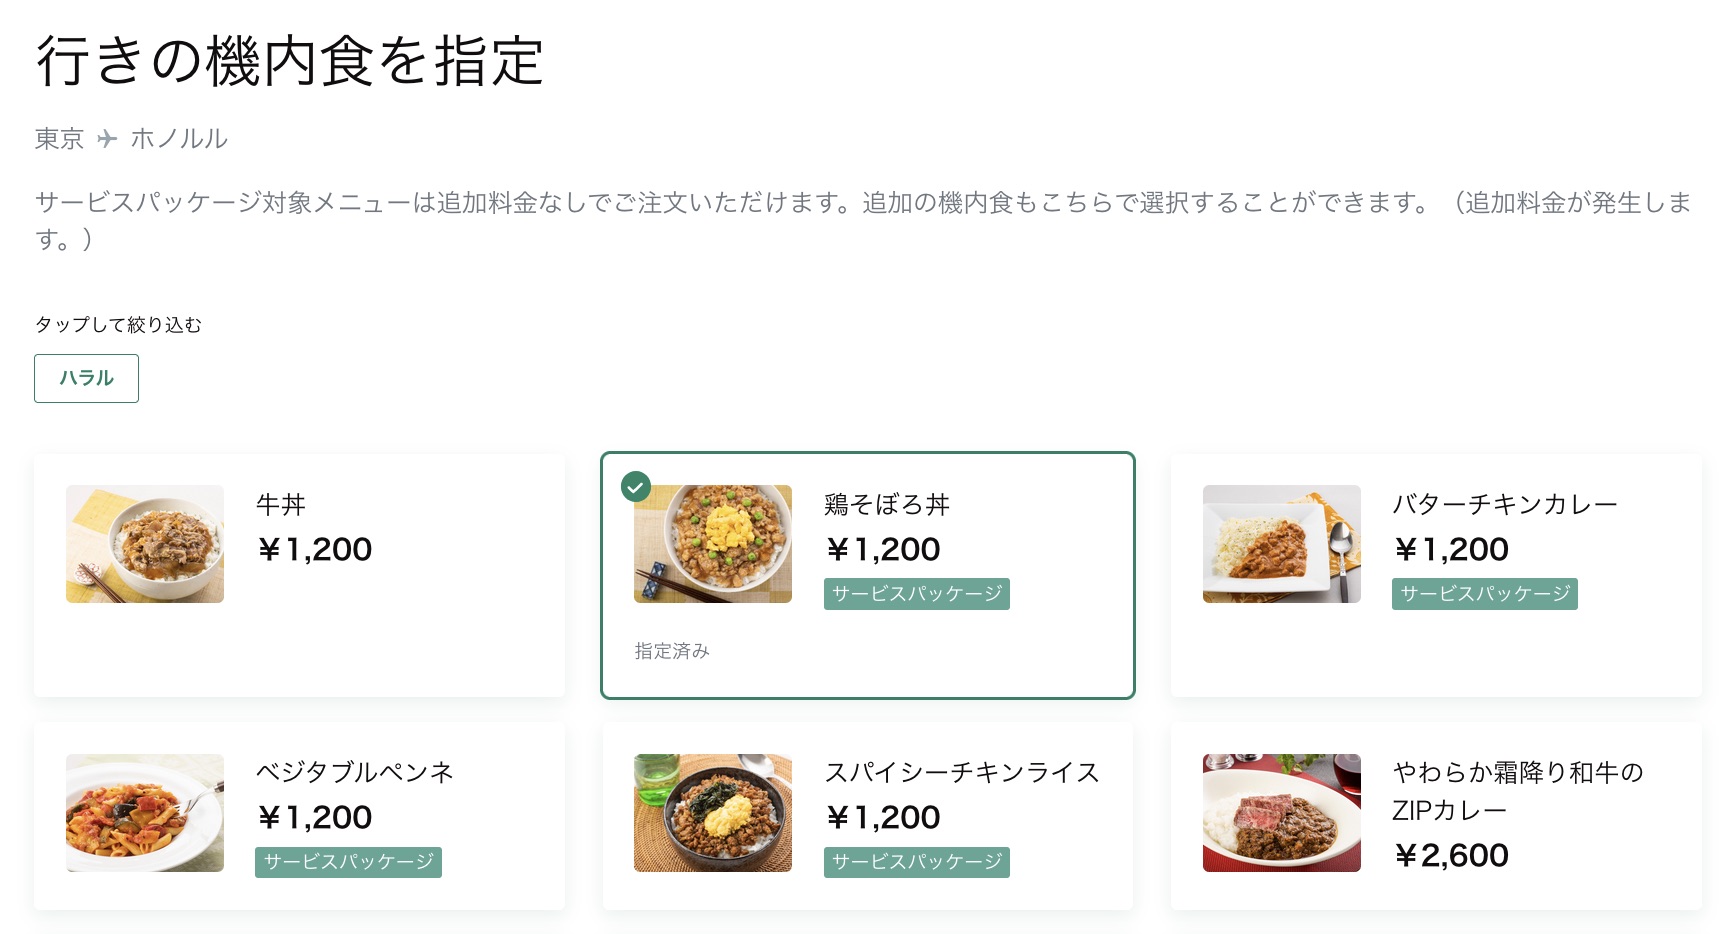Viewport: 1732px width, 934px height.
Task: Click the green checkmark on 鶏そぼろ丼 card
Action: tap(635, 487)
